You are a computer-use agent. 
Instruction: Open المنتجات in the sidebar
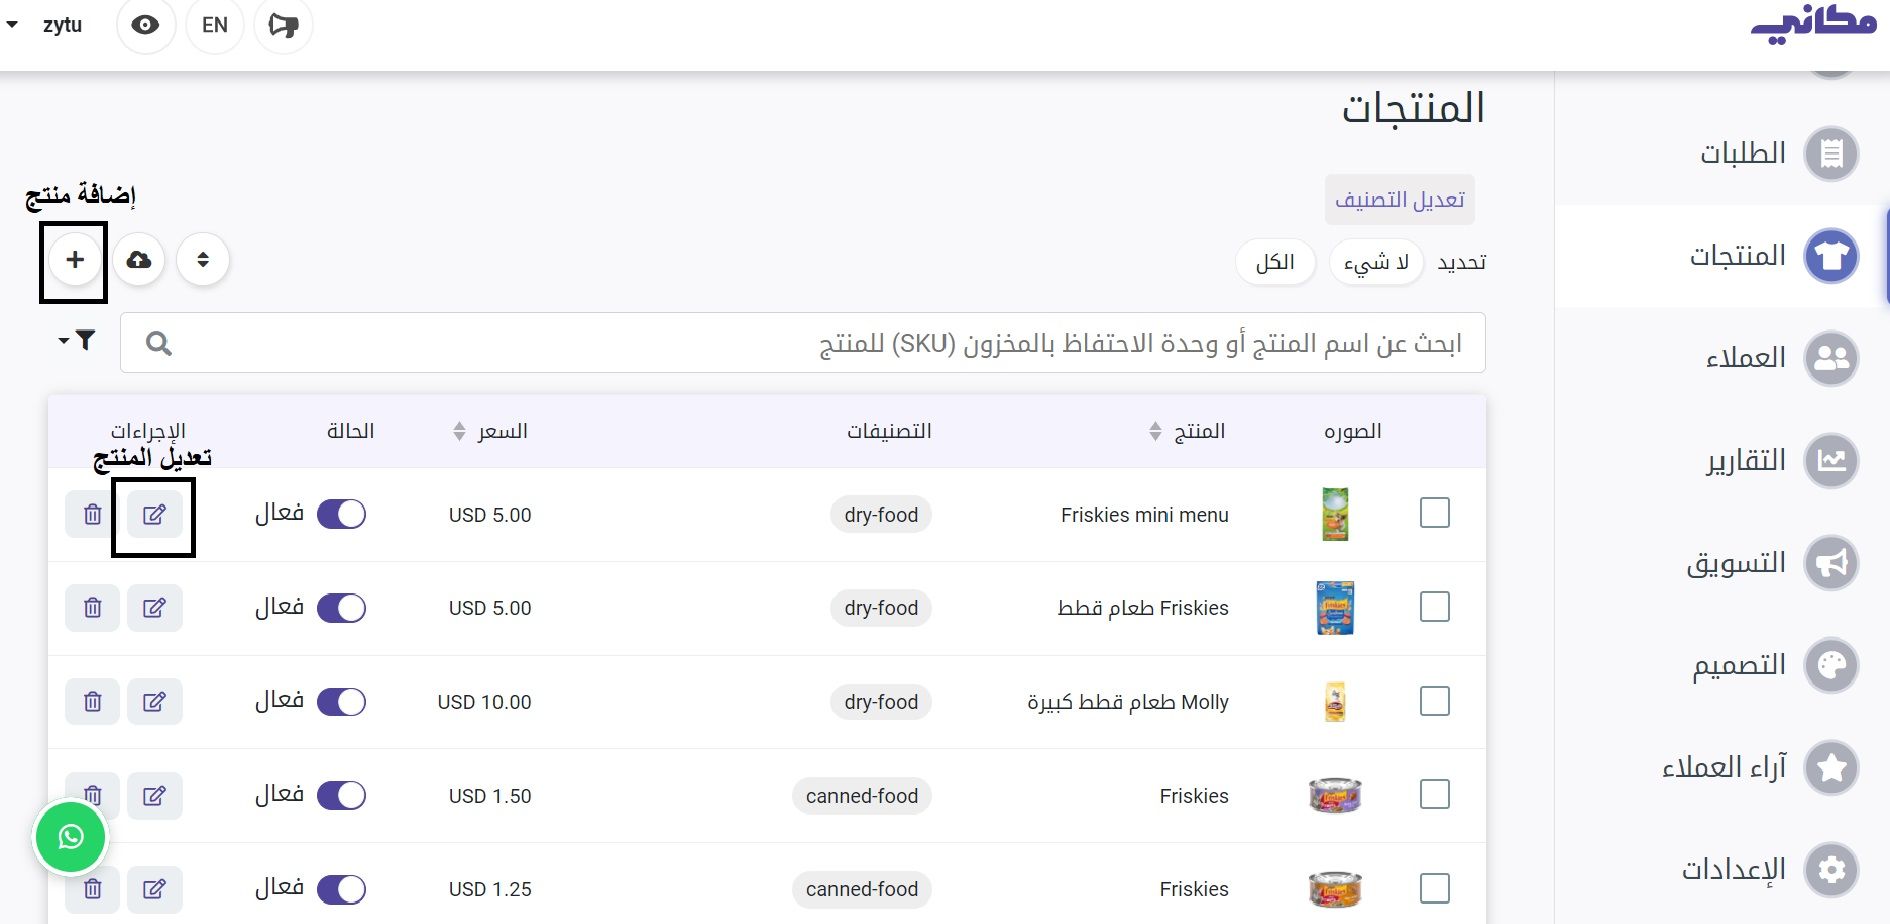coord(1722,256)
